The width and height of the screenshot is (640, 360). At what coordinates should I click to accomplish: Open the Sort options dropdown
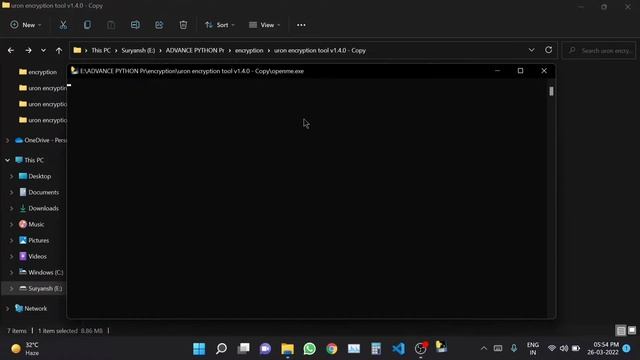tap(220, 25)
